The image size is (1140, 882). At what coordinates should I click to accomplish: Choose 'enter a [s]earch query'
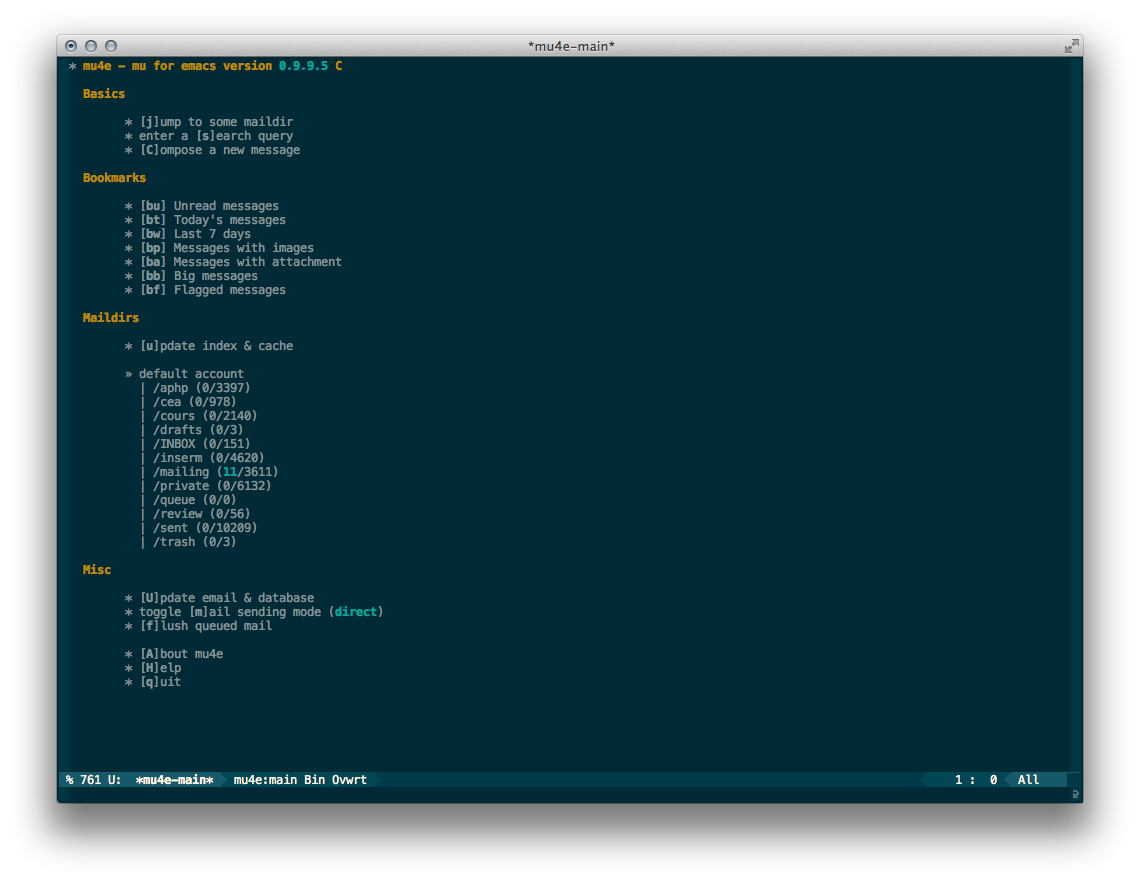tap(216, 136)
